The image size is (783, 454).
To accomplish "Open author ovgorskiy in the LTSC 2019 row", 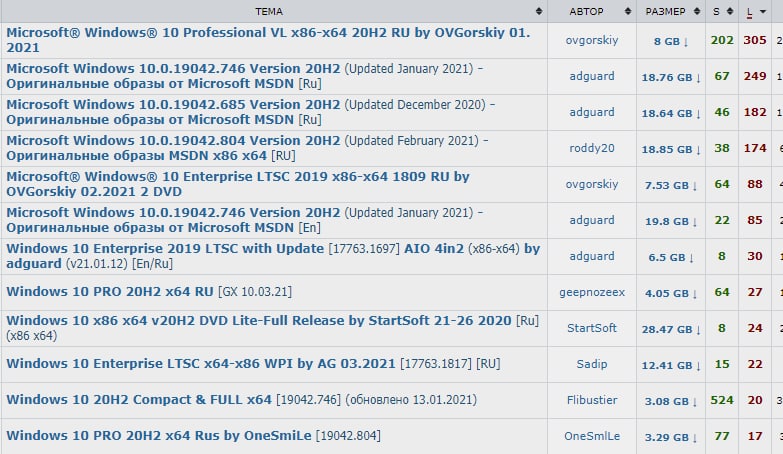I will pyautogui.click(x=592, y=184).
